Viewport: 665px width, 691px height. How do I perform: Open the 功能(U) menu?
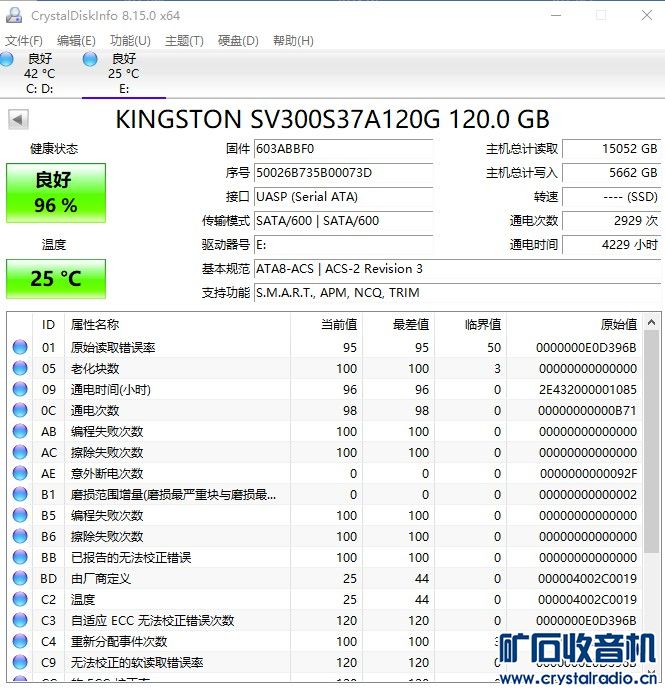[x=130, y=41]
